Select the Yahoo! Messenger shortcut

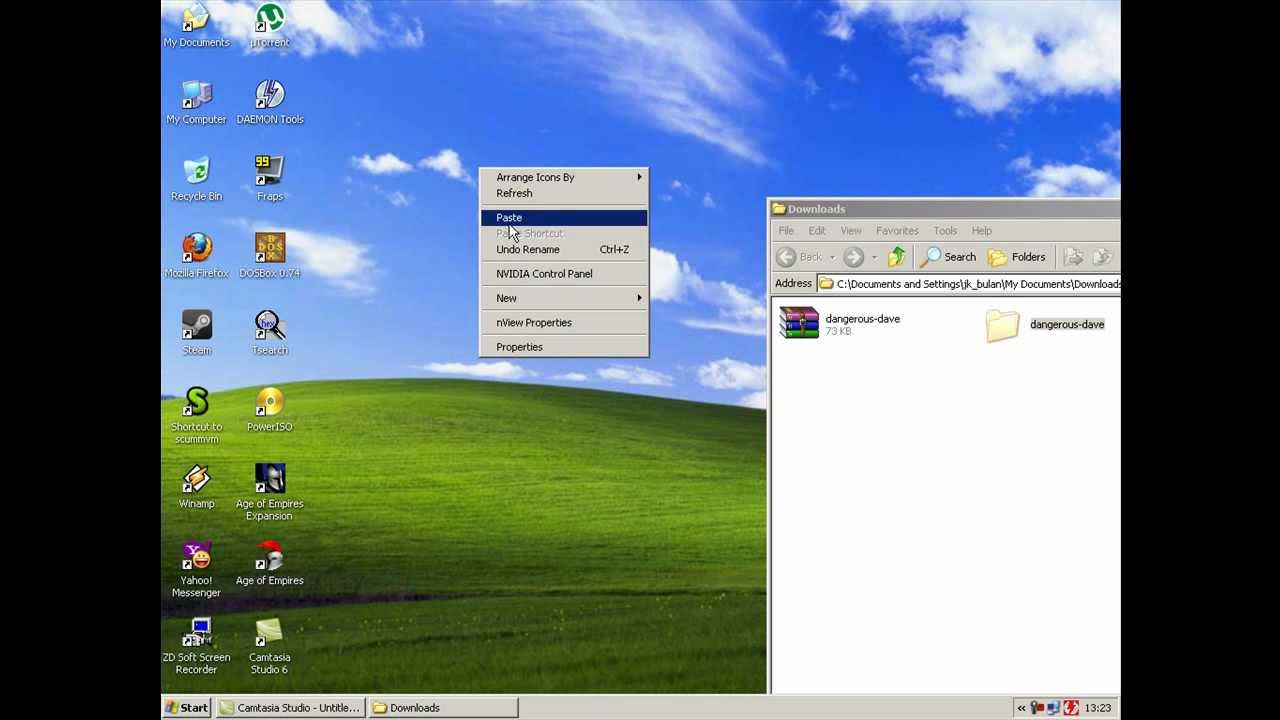(196, 570)
